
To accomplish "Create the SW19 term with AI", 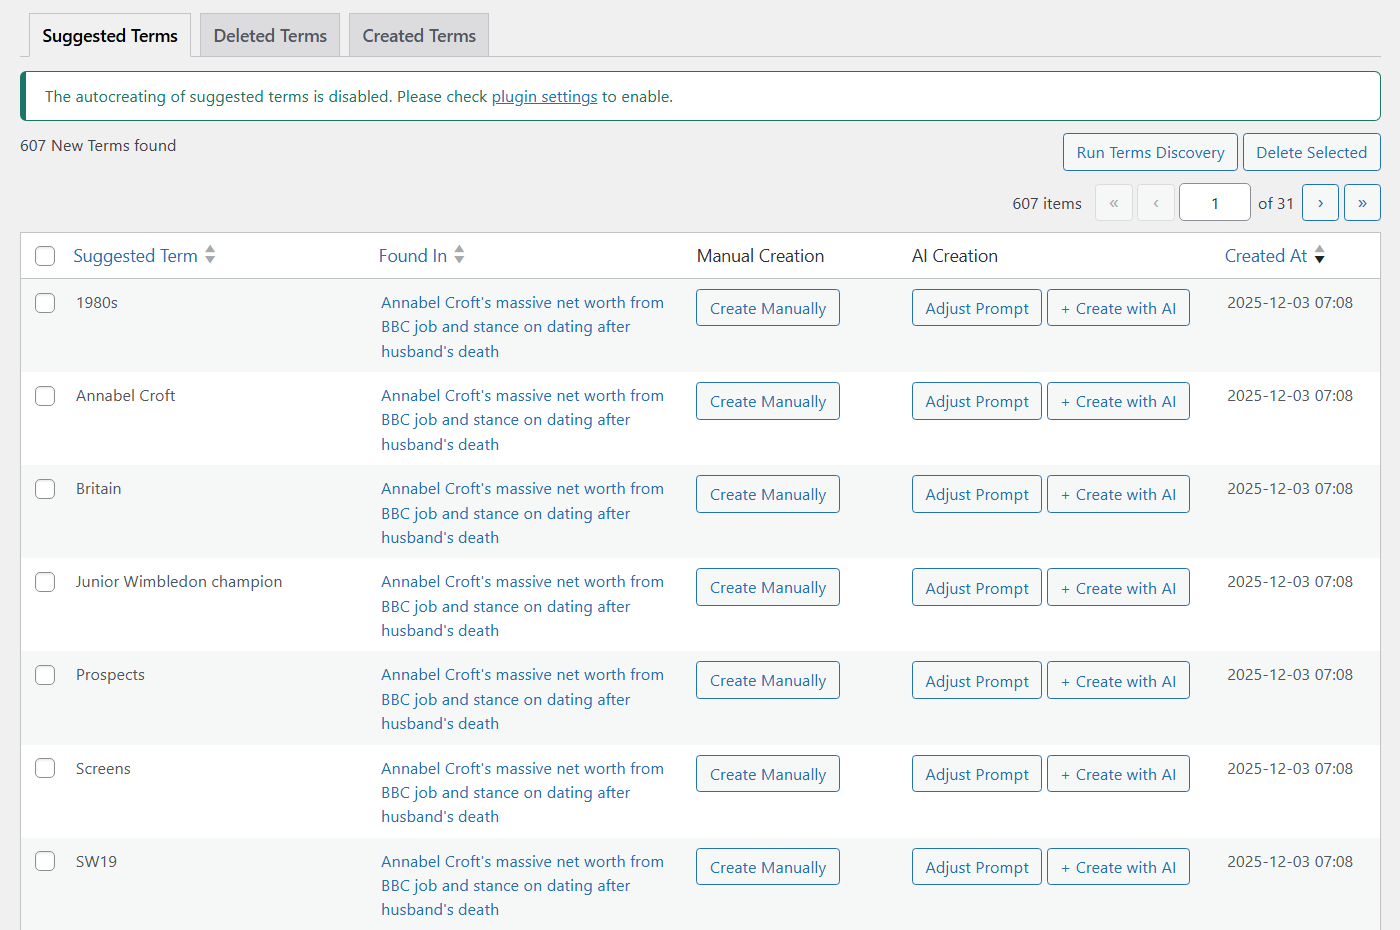I will 1118,866.
